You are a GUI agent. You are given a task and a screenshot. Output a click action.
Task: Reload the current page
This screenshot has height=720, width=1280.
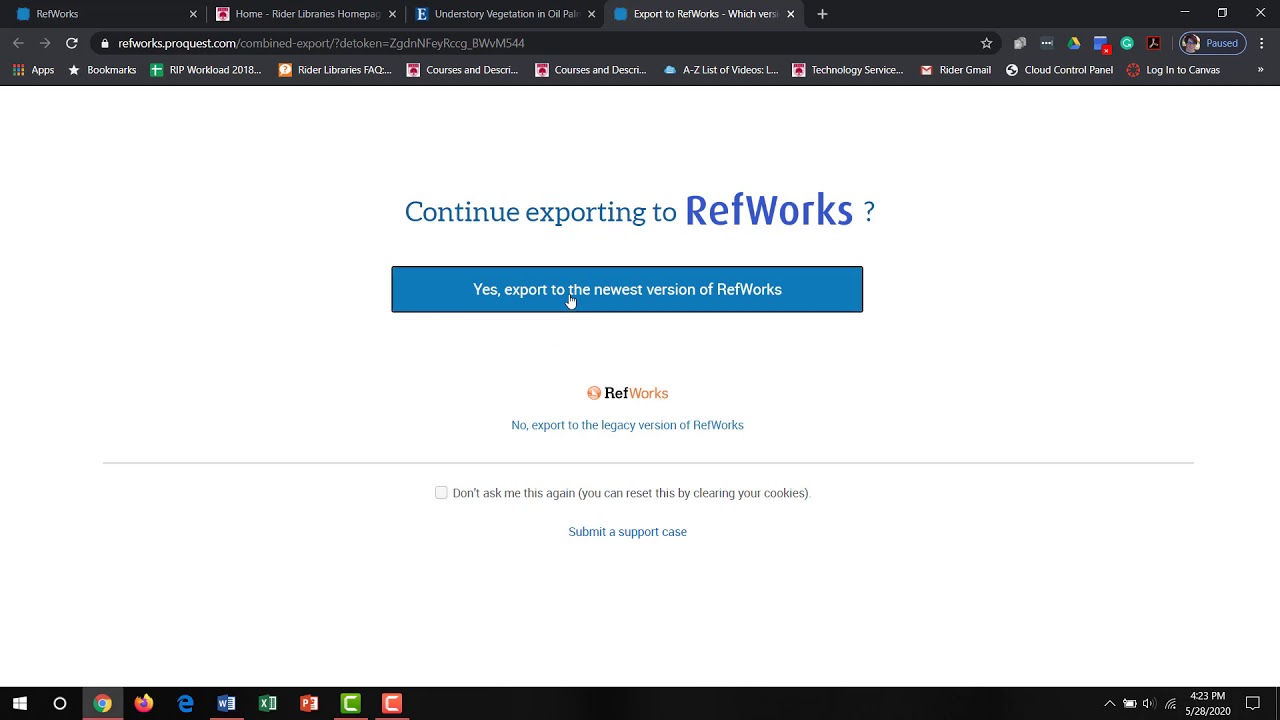pyautogui.click(x=72, y=43)
